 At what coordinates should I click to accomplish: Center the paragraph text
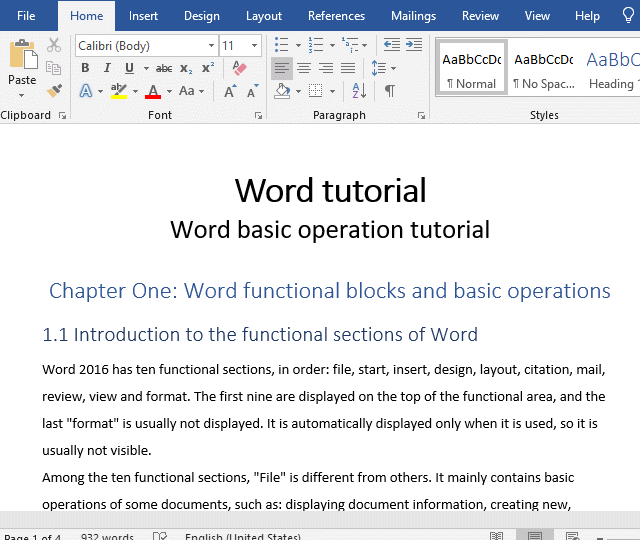[x=304, y=68]
